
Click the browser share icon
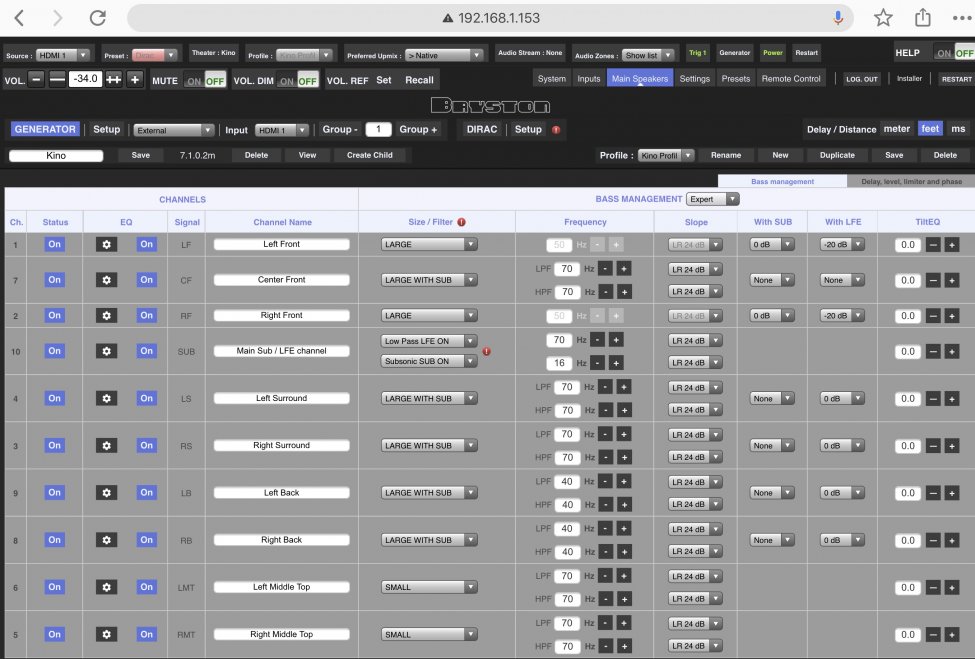tap(923, 18)
